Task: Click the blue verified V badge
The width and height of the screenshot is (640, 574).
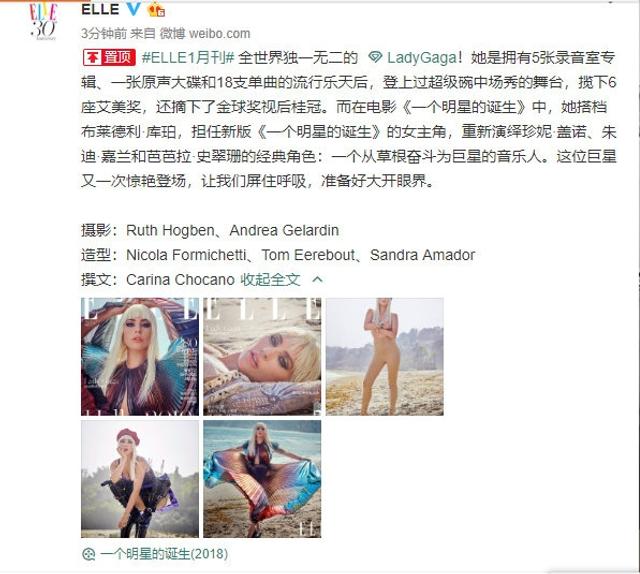Action: point(133,9)
